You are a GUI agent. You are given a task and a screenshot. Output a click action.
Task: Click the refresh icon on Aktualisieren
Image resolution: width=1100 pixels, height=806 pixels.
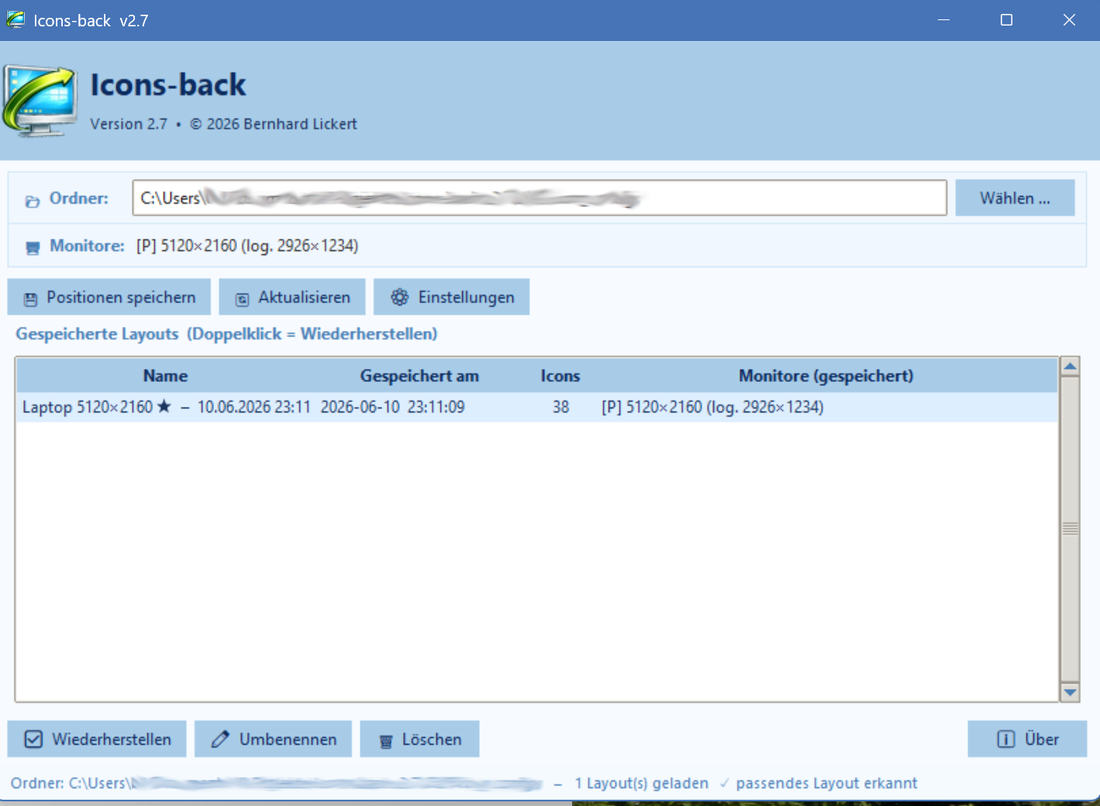242,300
